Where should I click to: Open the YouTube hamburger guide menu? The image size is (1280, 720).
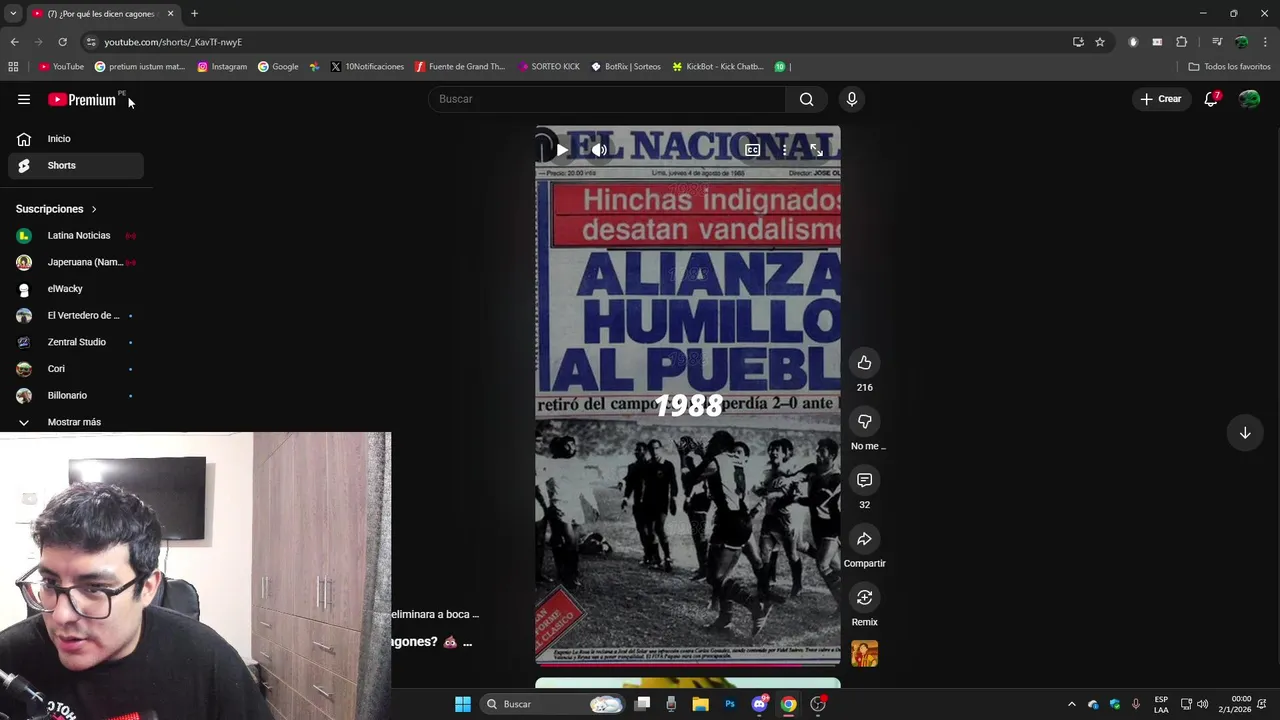(24, 99)
